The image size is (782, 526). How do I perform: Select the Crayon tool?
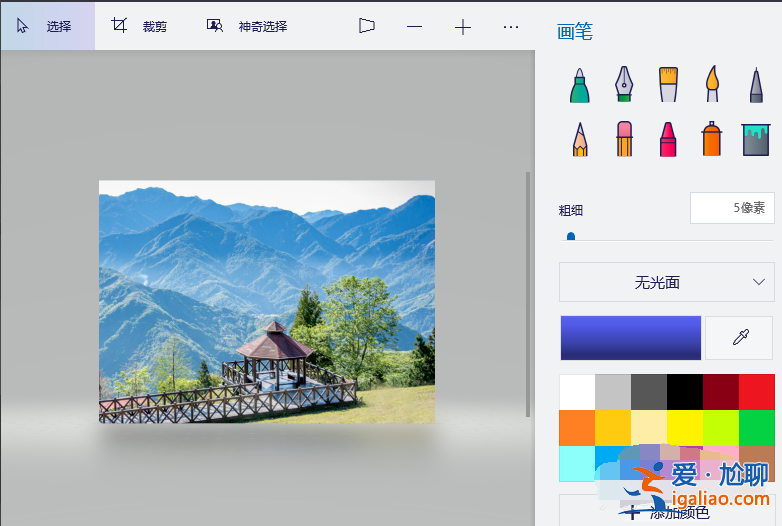pos(668,139)
